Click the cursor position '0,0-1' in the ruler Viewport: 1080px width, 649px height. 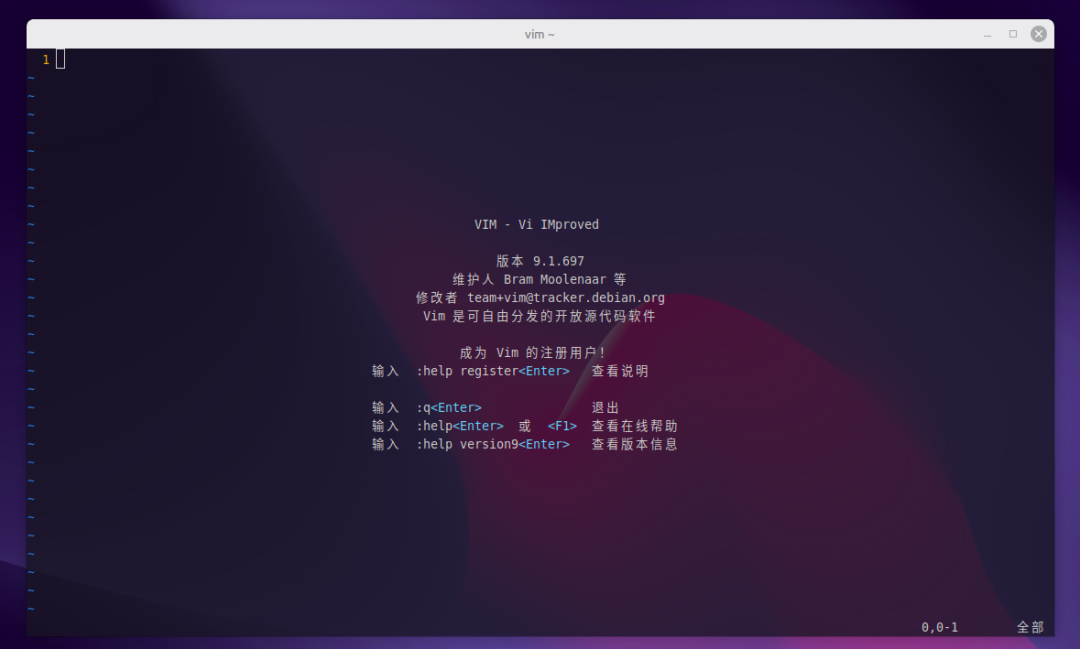tap(939, 628)
